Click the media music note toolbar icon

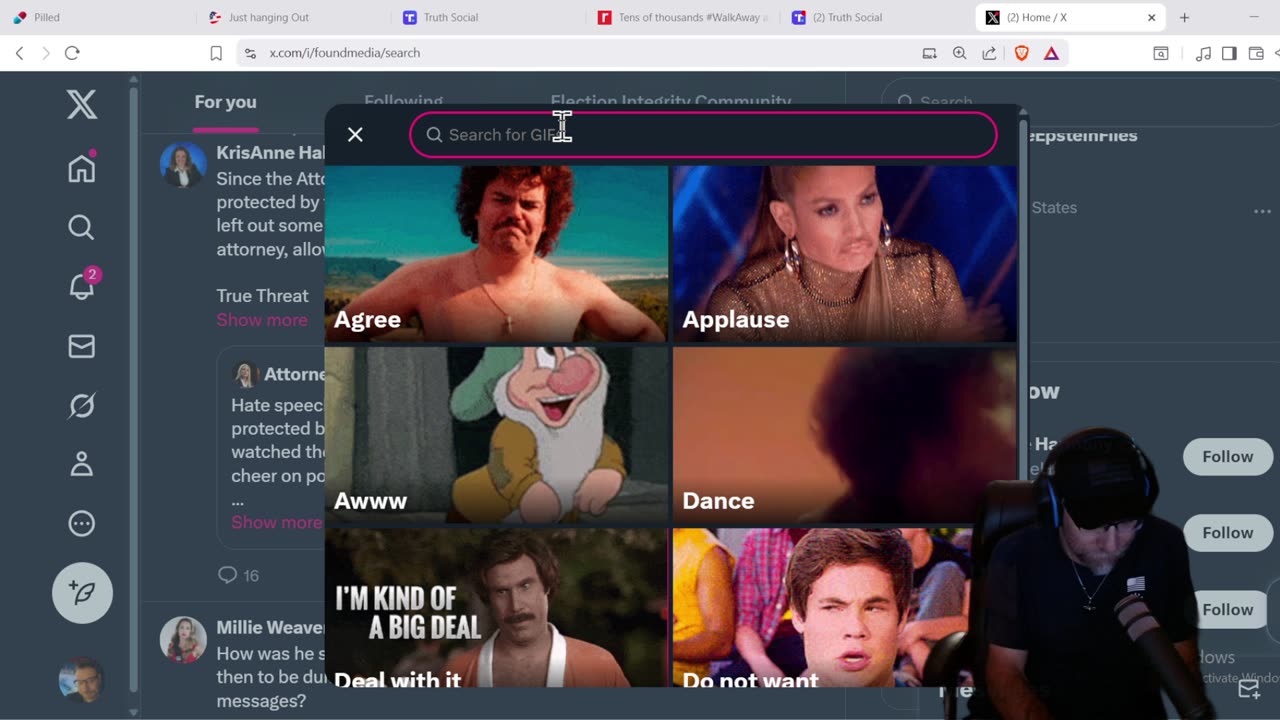point(1203,53)
